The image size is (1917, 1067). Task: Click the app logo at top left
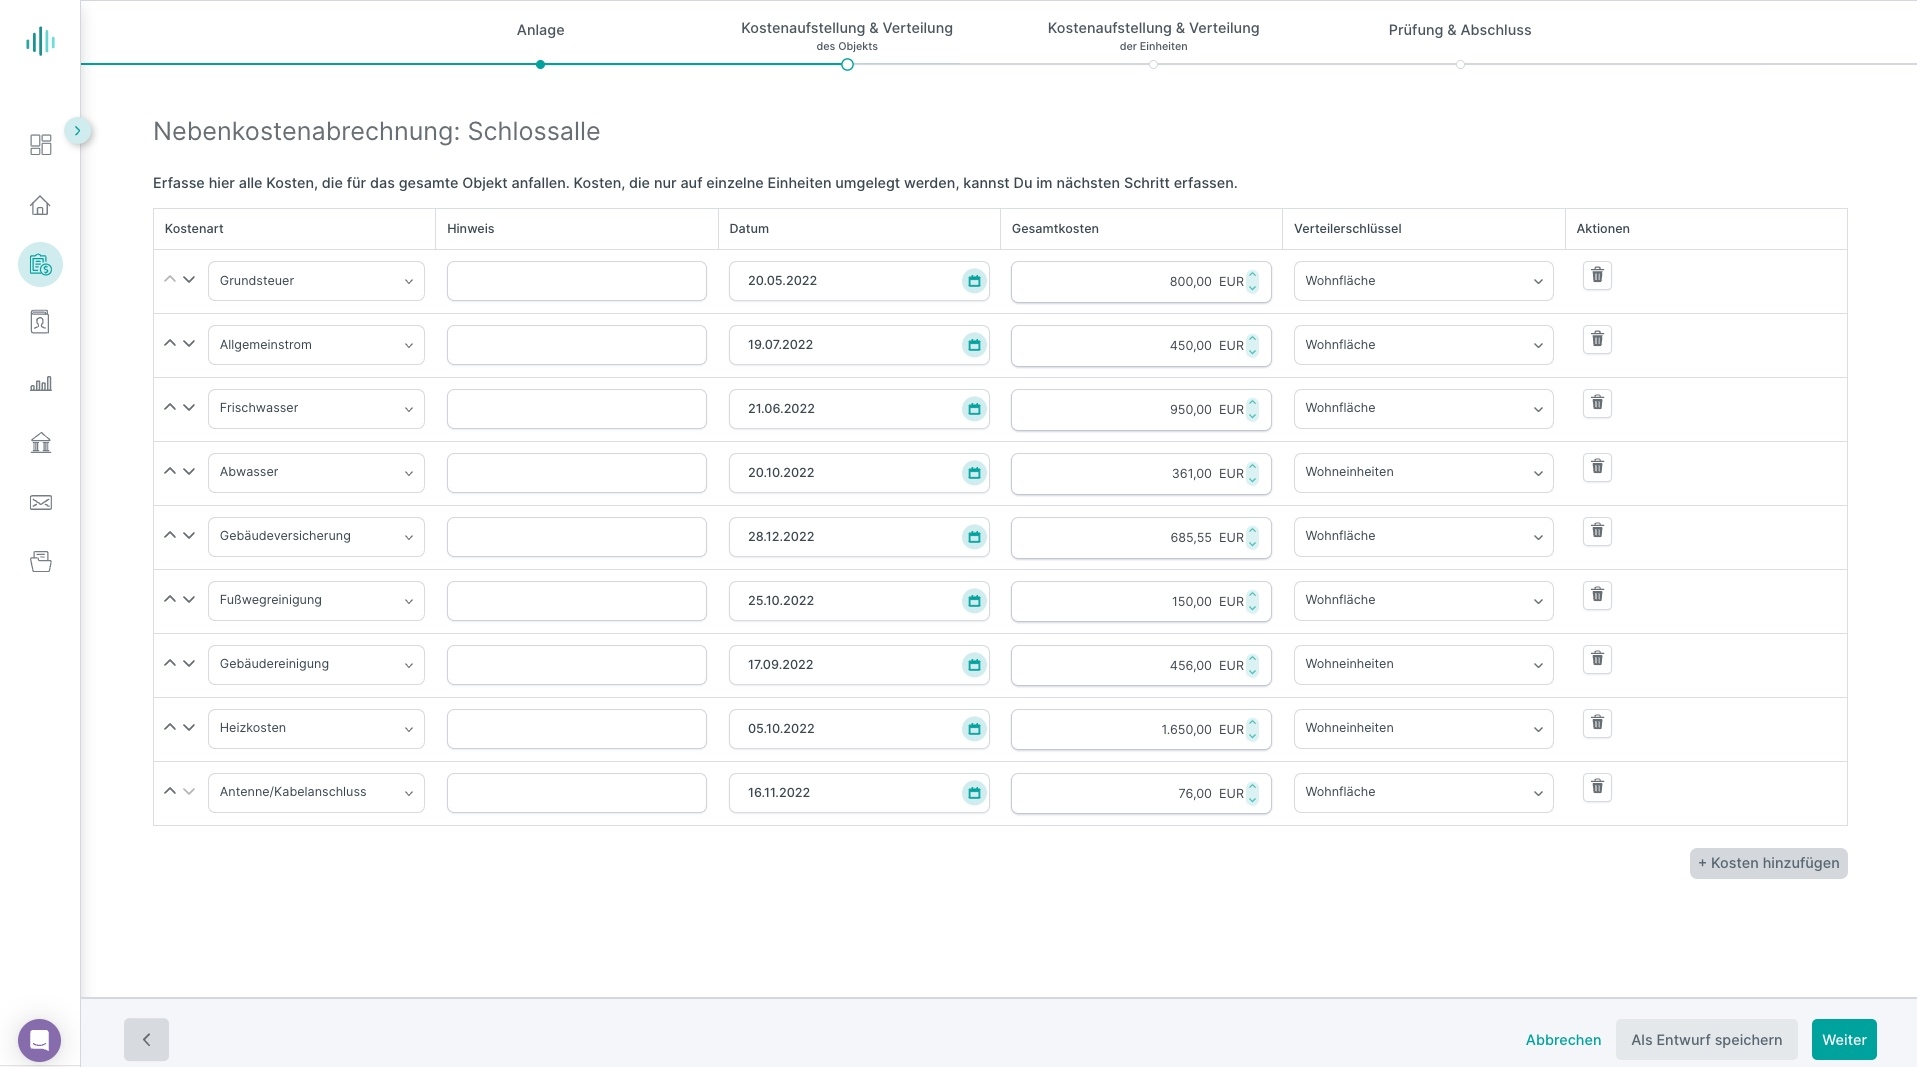(x=40, y=41)
